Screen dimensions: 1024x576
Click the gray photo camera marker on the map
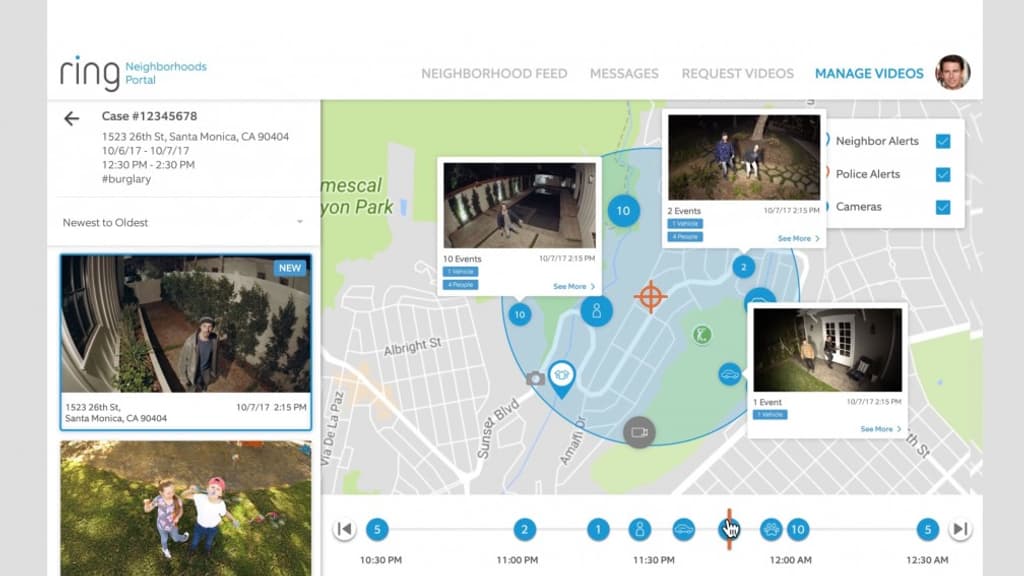pyautogui.click(x=536, y=378)
